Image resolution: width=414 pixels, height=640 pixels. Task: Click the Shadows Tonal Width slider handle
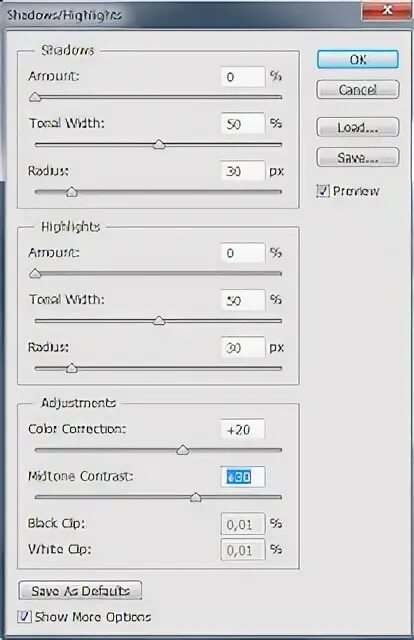(x=159, y=144)
